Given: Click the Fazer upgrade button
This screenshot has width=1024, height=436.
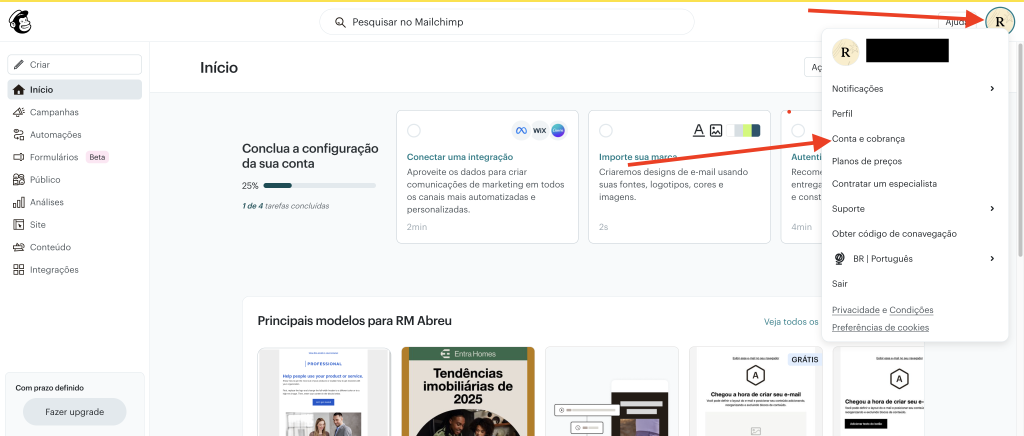Looking at the screenshot, I should 74,412.
